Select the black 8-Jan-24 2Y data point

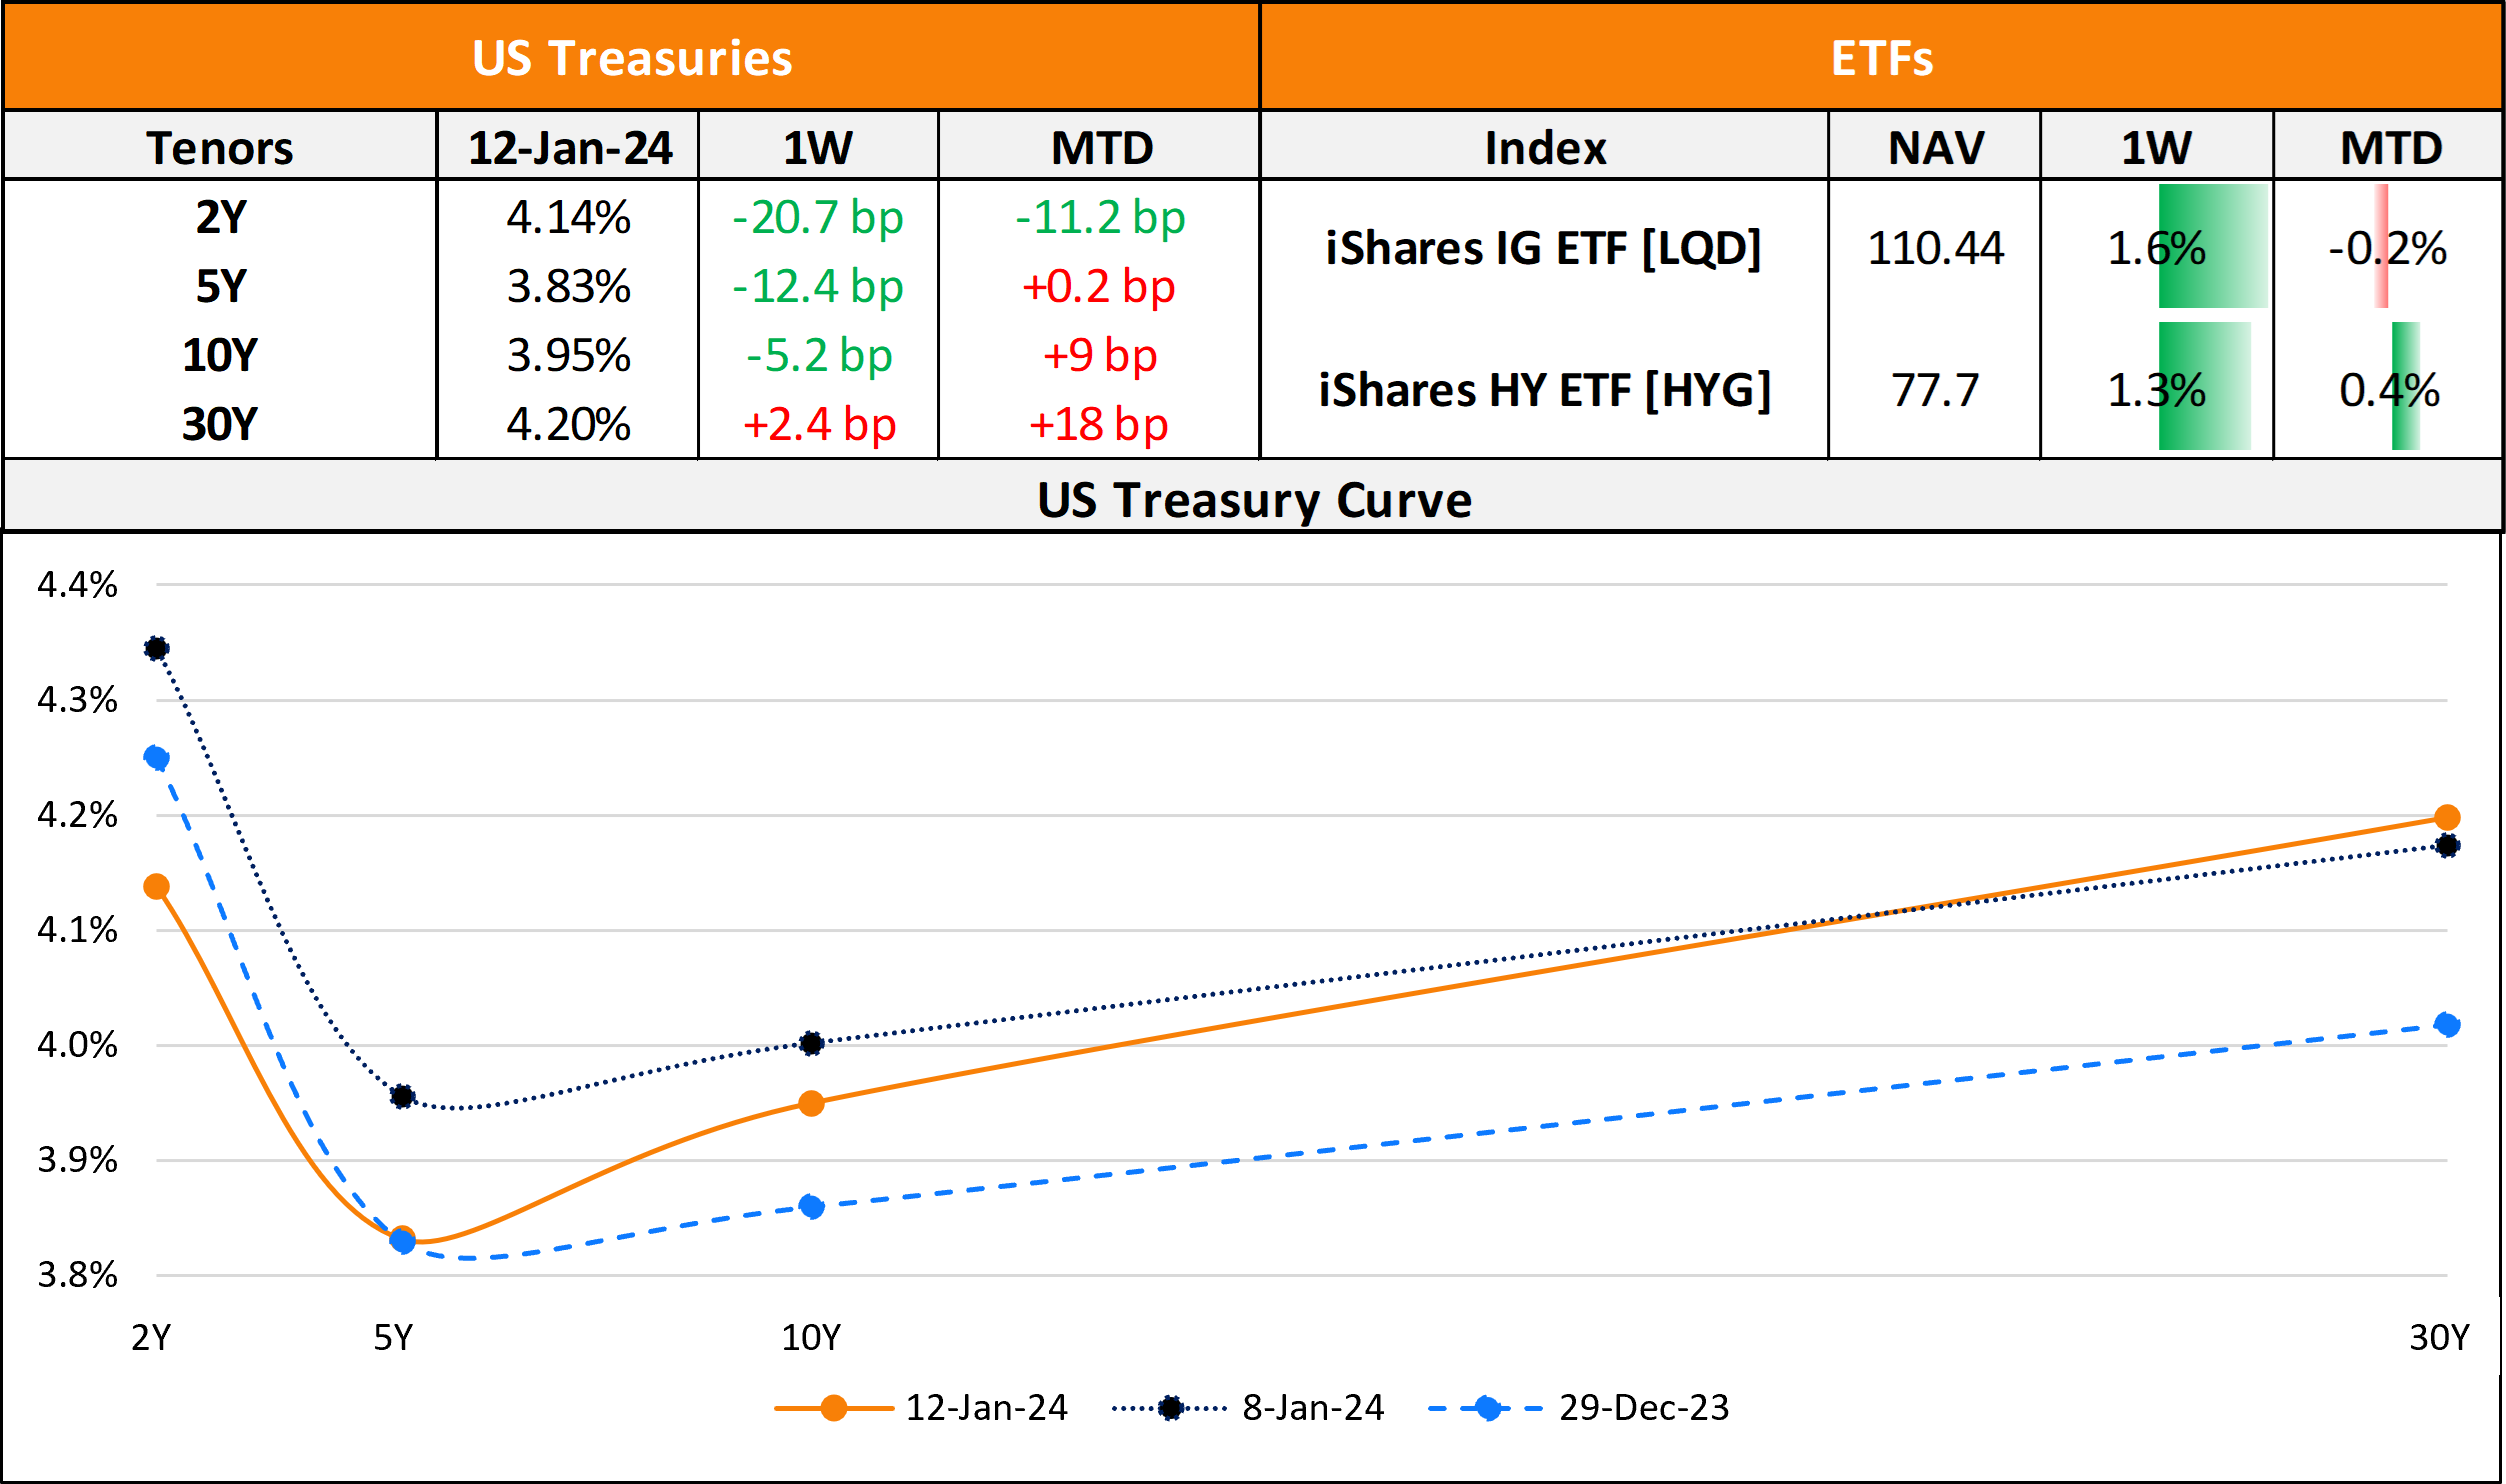coord(156,648)
